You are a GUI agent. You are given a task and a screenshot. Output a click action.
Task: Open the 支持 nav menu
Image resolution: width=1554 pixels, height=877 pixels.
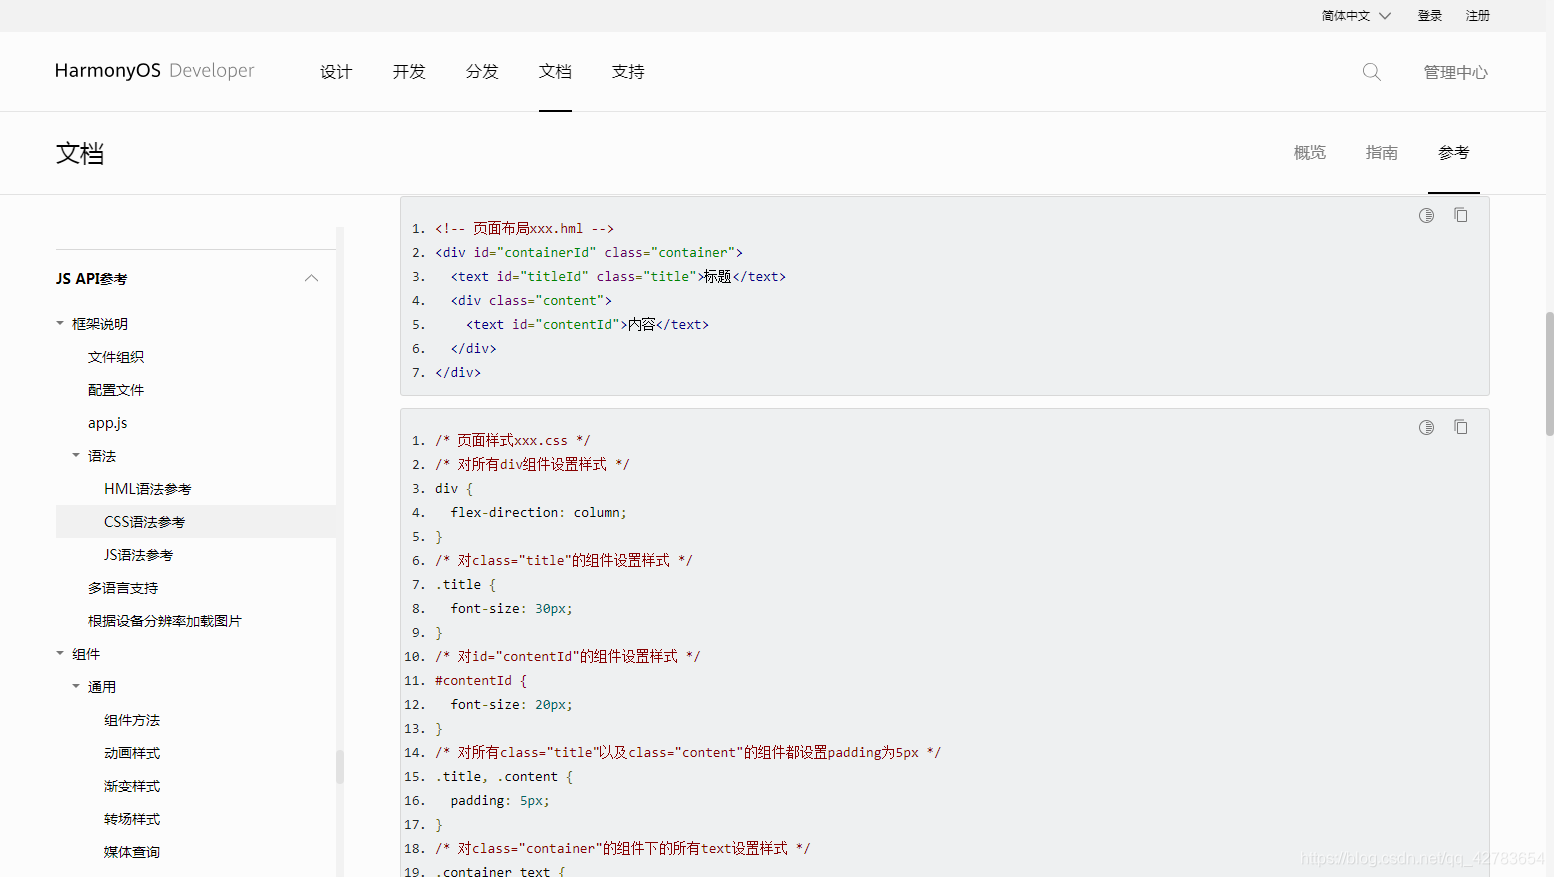click(x=628, y=72)
